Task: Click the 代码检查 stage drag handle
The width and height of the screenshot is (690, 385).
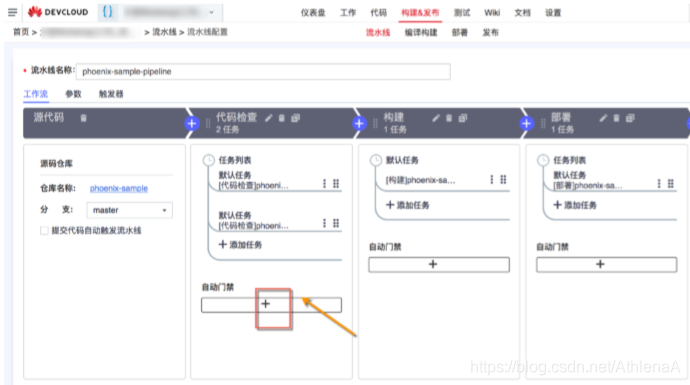Action: point(208,124)
